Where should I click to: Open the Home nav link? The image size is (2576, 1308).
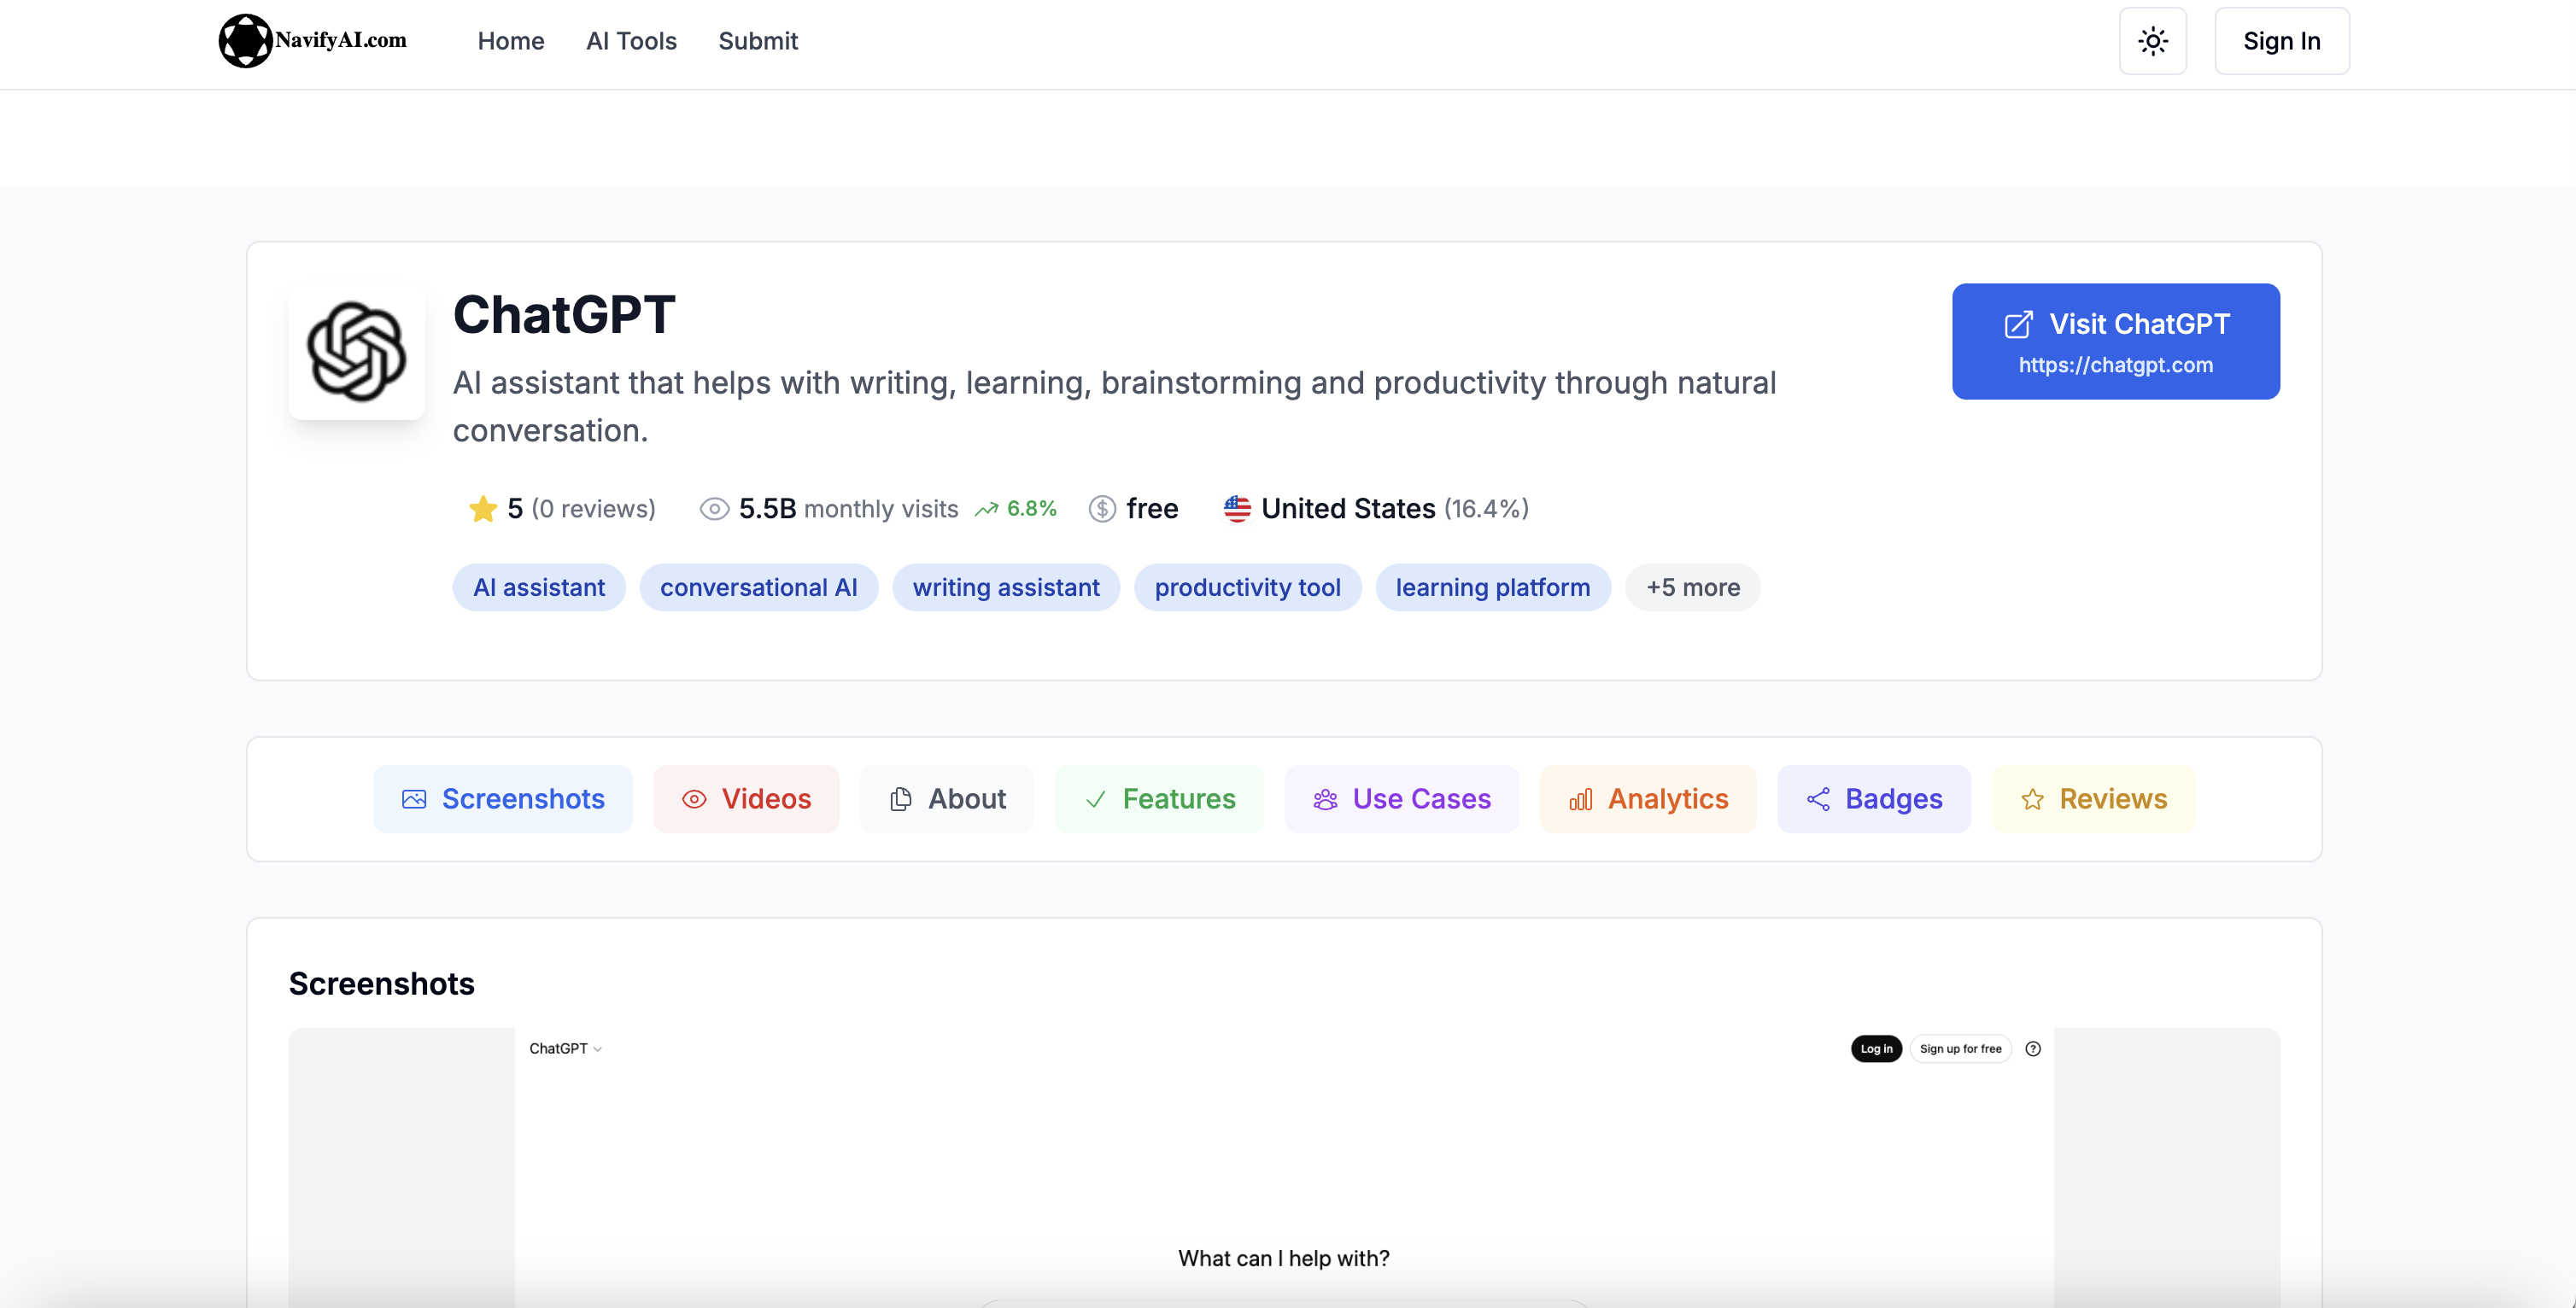click(x=511, y=41)
